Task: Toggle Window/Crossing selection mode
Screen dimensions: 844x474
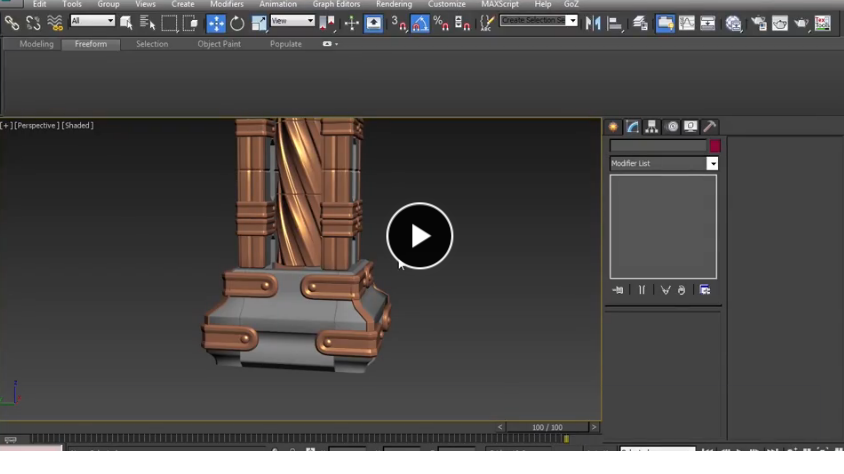Action: click(190, 23)
